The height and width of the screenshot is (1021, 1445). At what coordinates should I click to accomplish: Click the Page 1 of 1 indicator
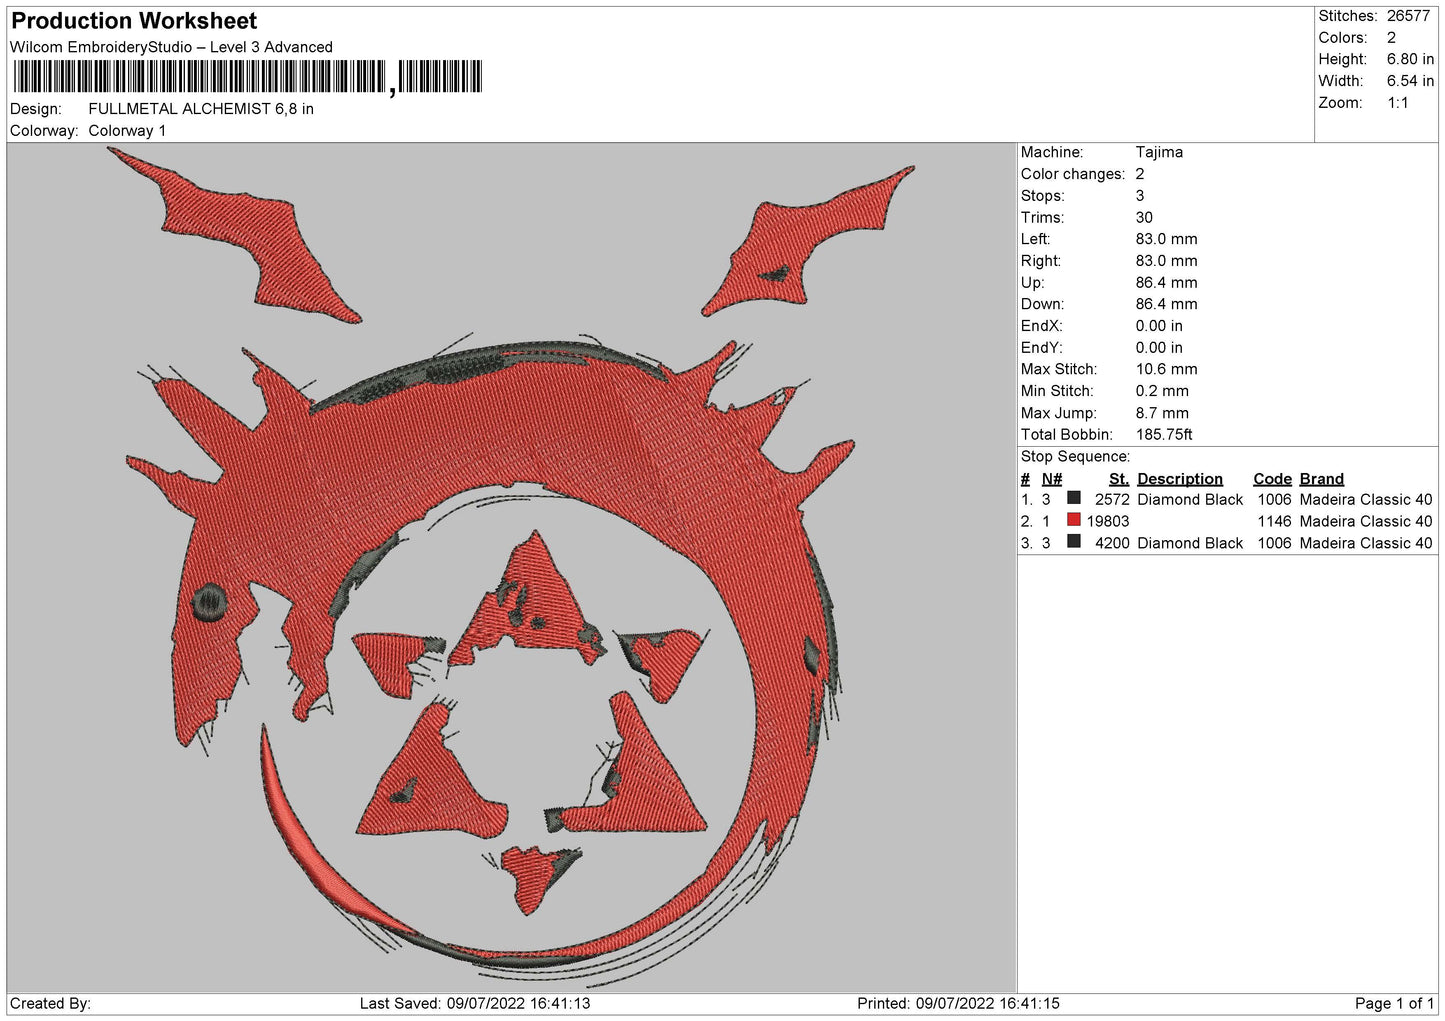tap(1394, 1004)
